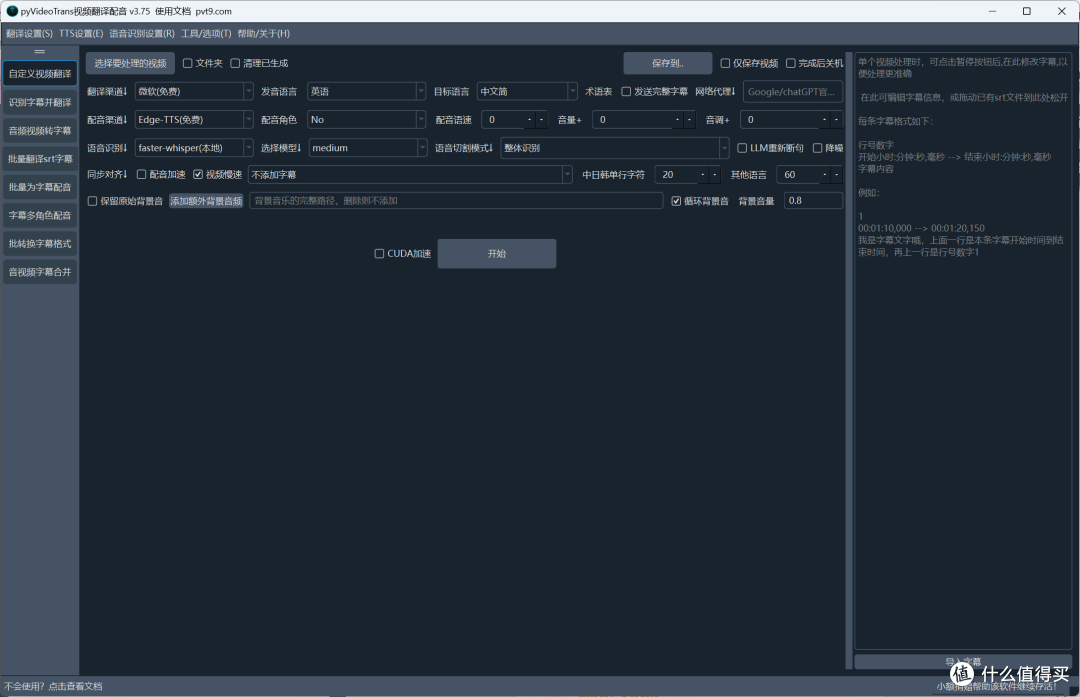Open the 语音识别设置(R) menu
This screenshot has height=697, width=1080.
[142, 33]
